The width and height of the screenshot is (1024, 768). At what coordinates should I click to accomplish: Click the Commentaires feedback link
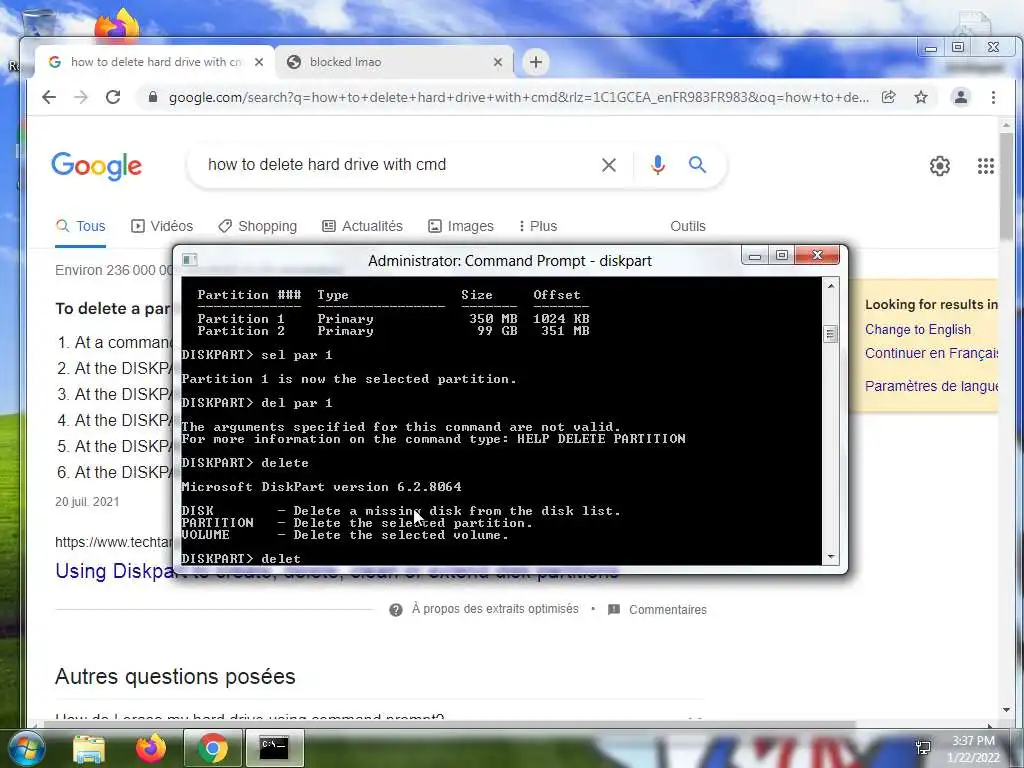667,609
